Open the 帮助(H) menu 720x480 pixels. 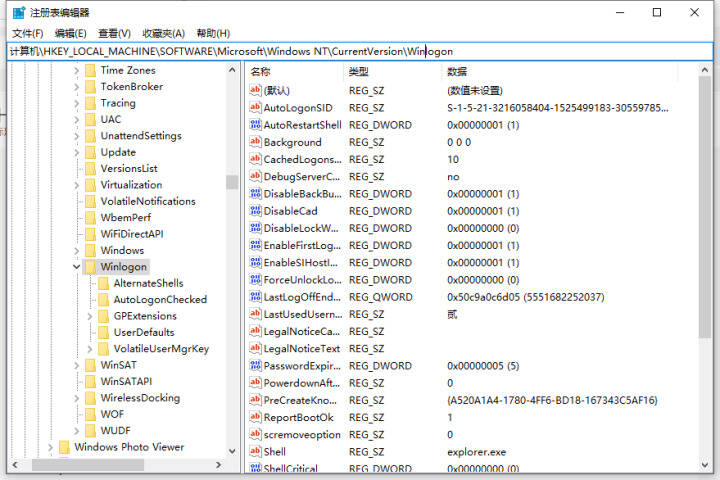213,33
